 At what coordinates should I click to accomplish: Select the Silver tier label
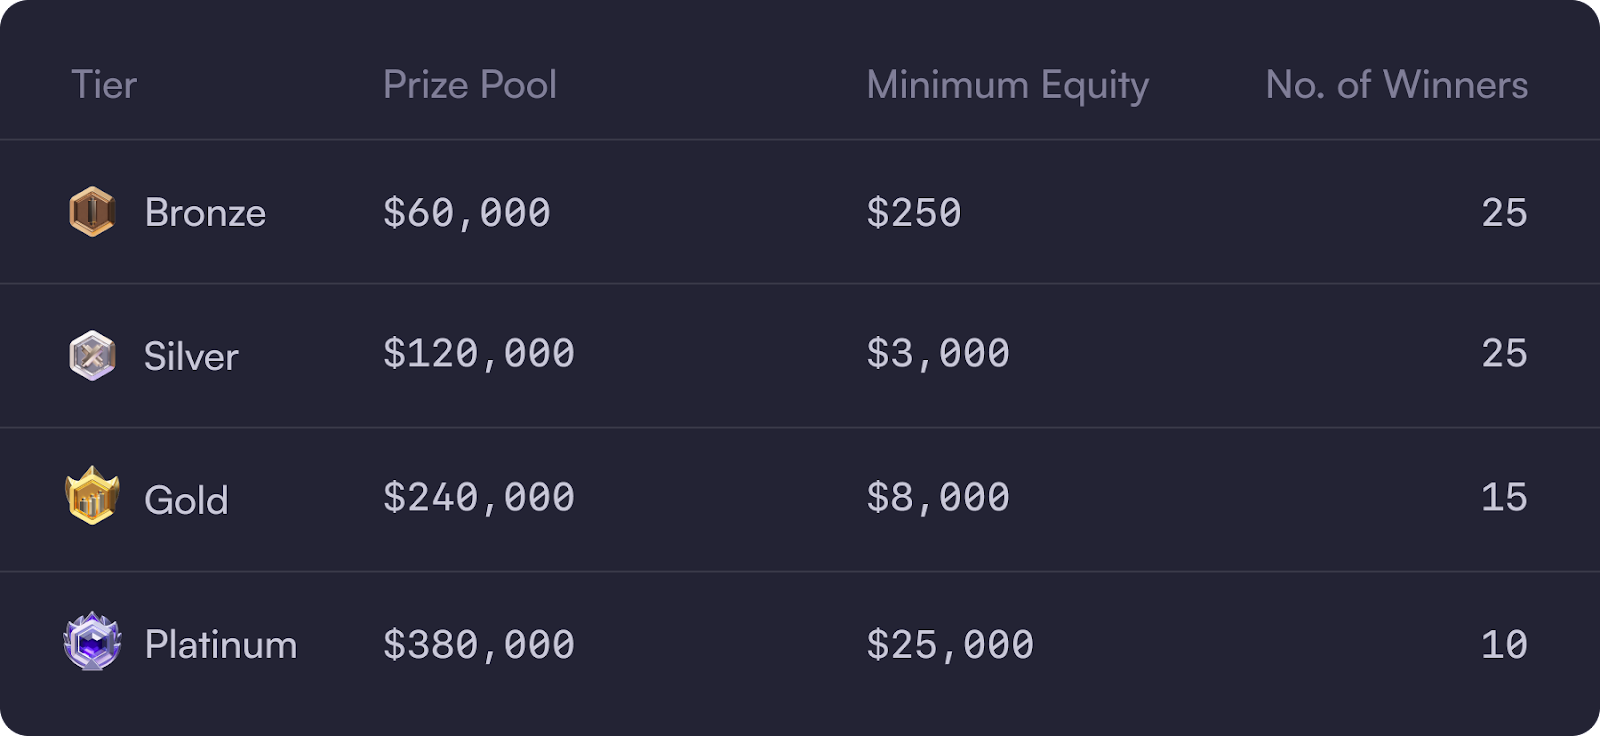[x=191, y=357]
